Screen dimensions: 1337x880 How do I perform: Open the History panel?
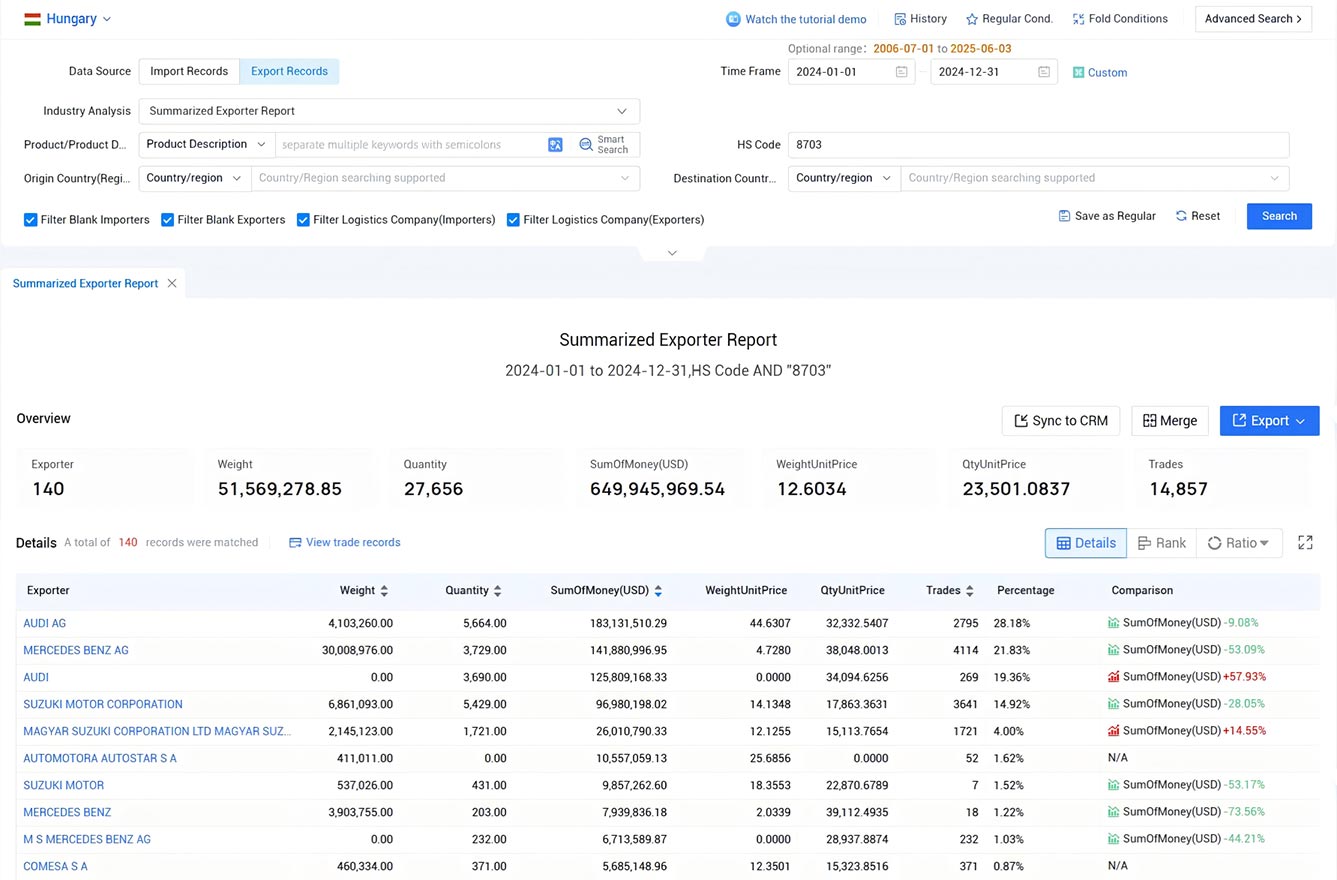[919, 18]
